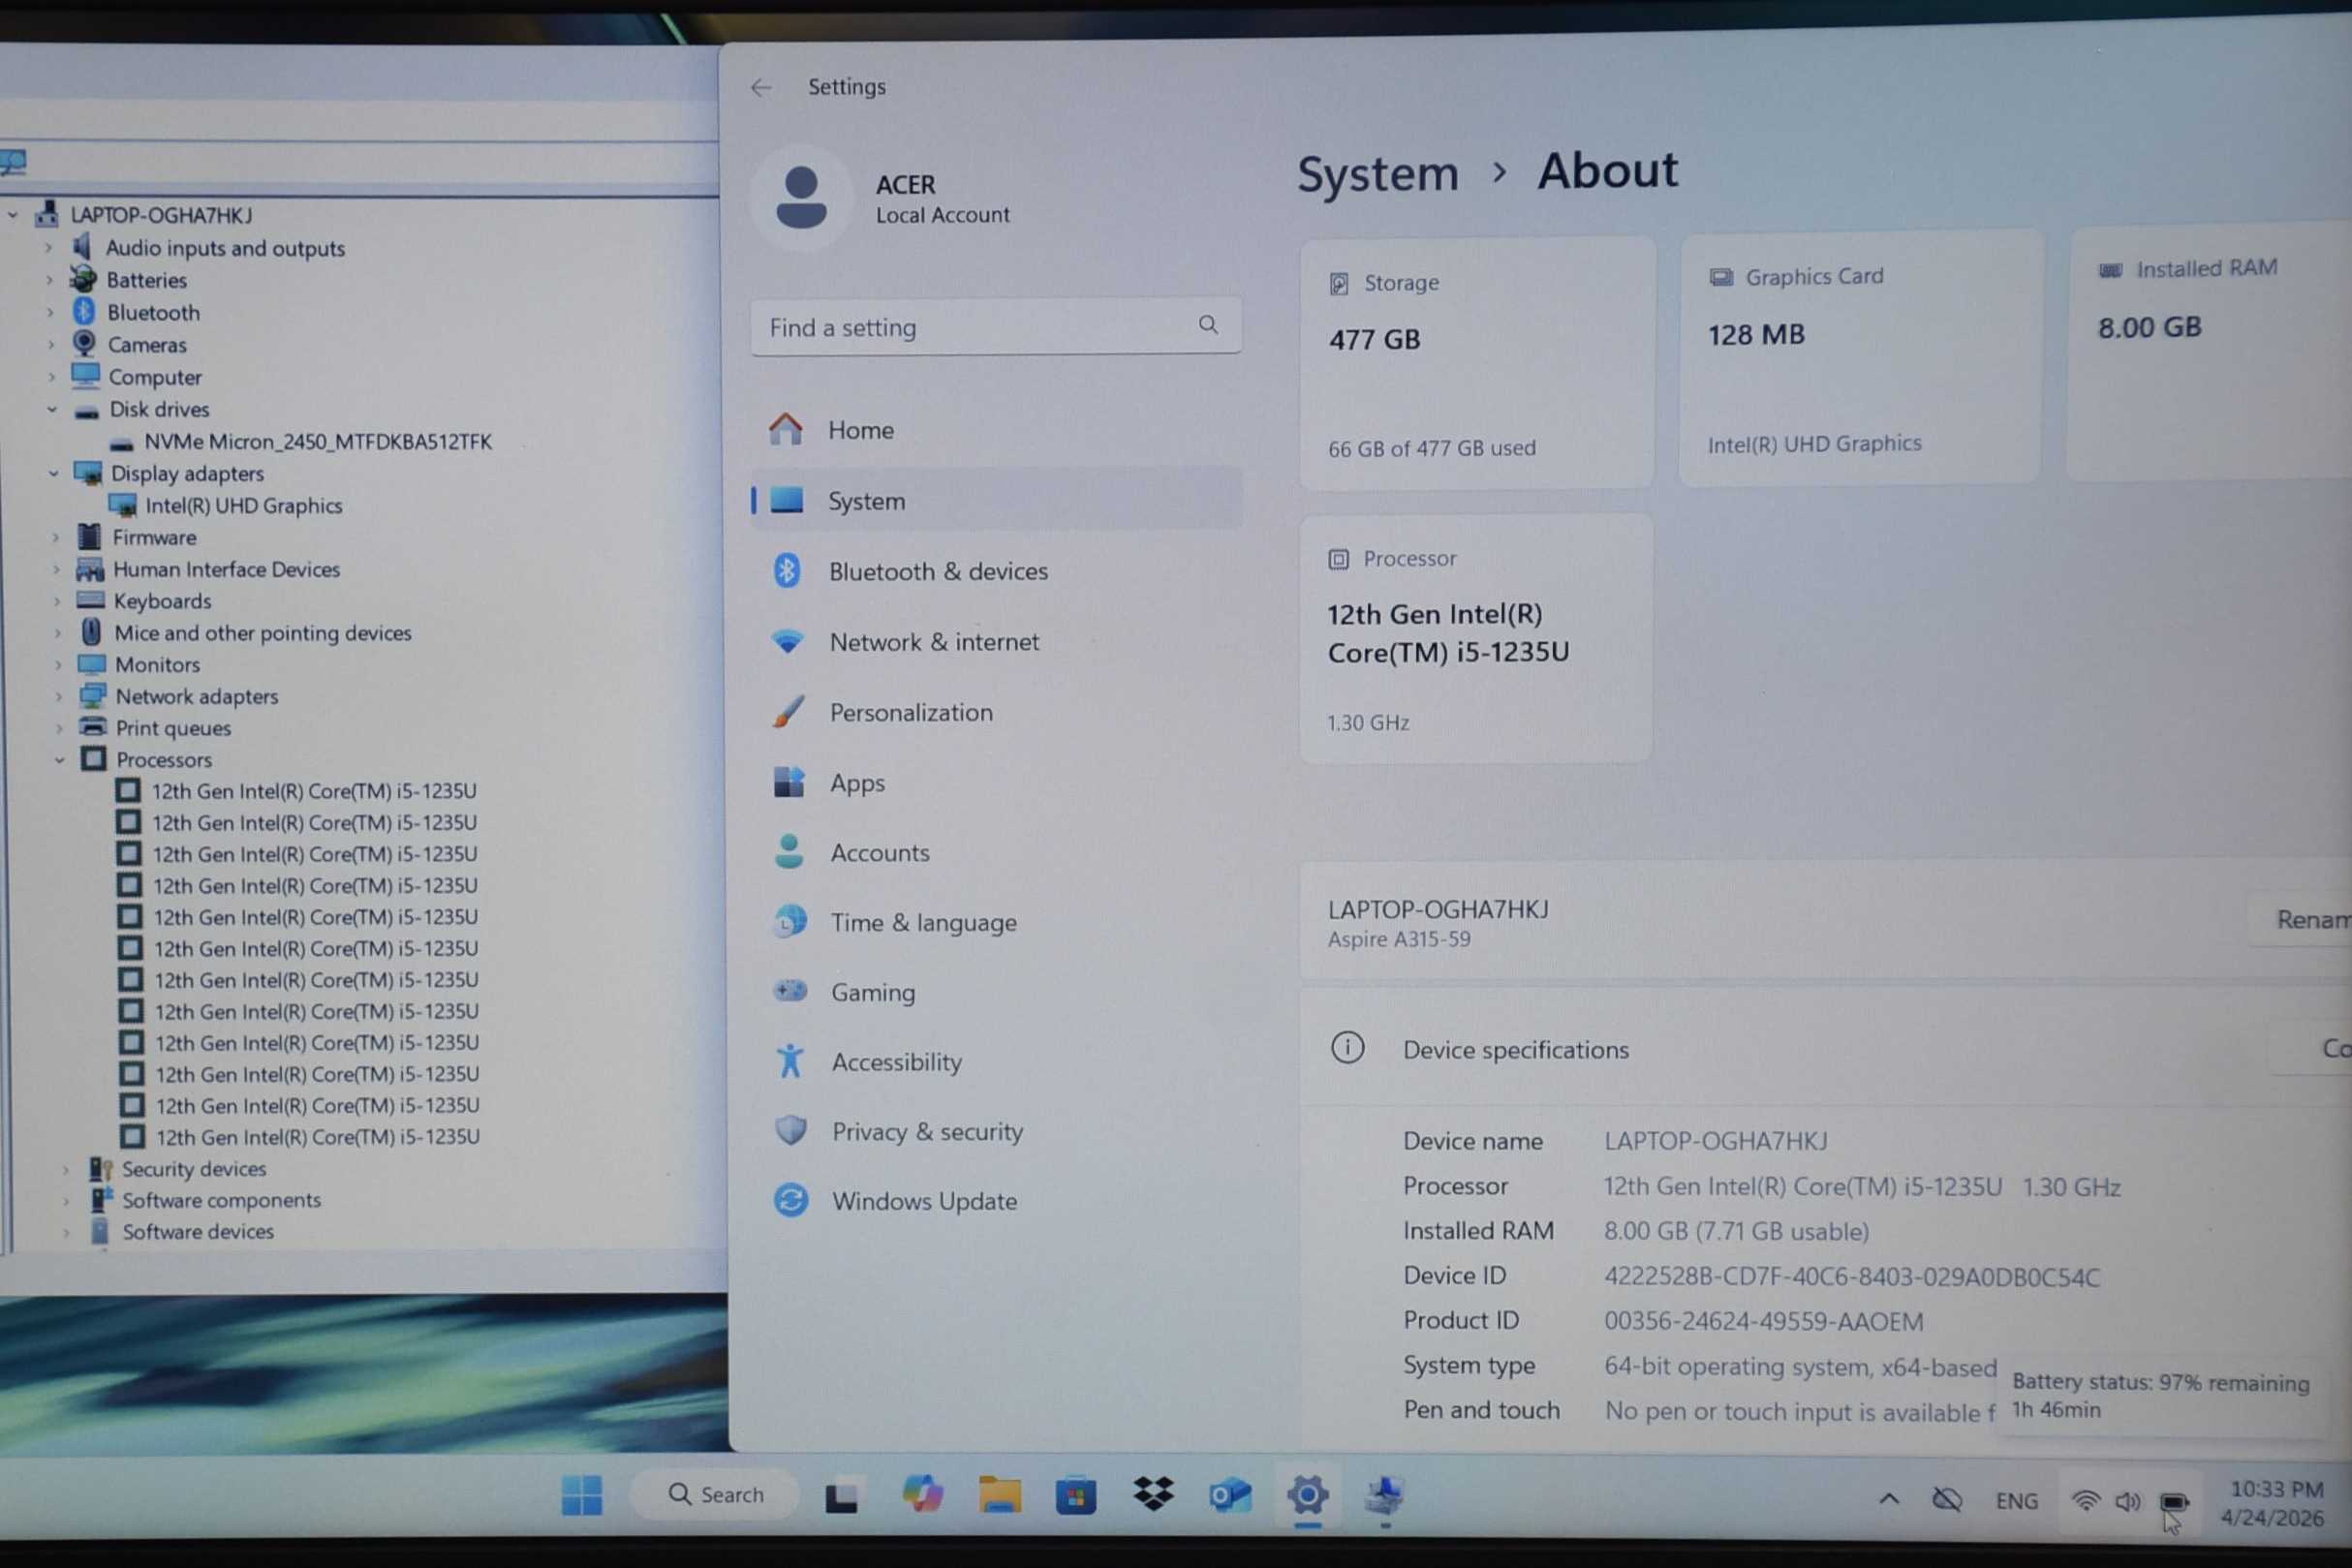The height and width of the screenshot is (1568, 2352).
Task: Collapse the Disk drives node
Action: click(53, 409)
